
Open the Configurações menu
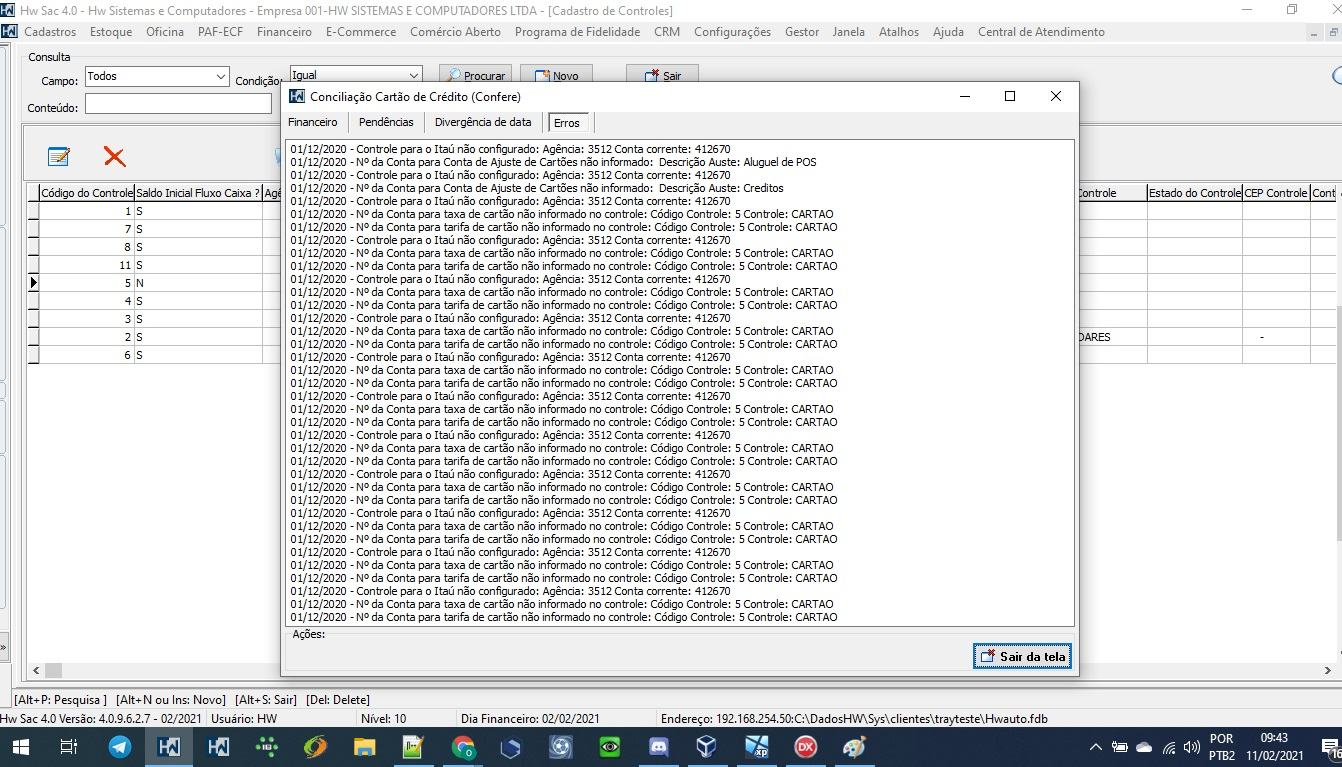(732, 32)
